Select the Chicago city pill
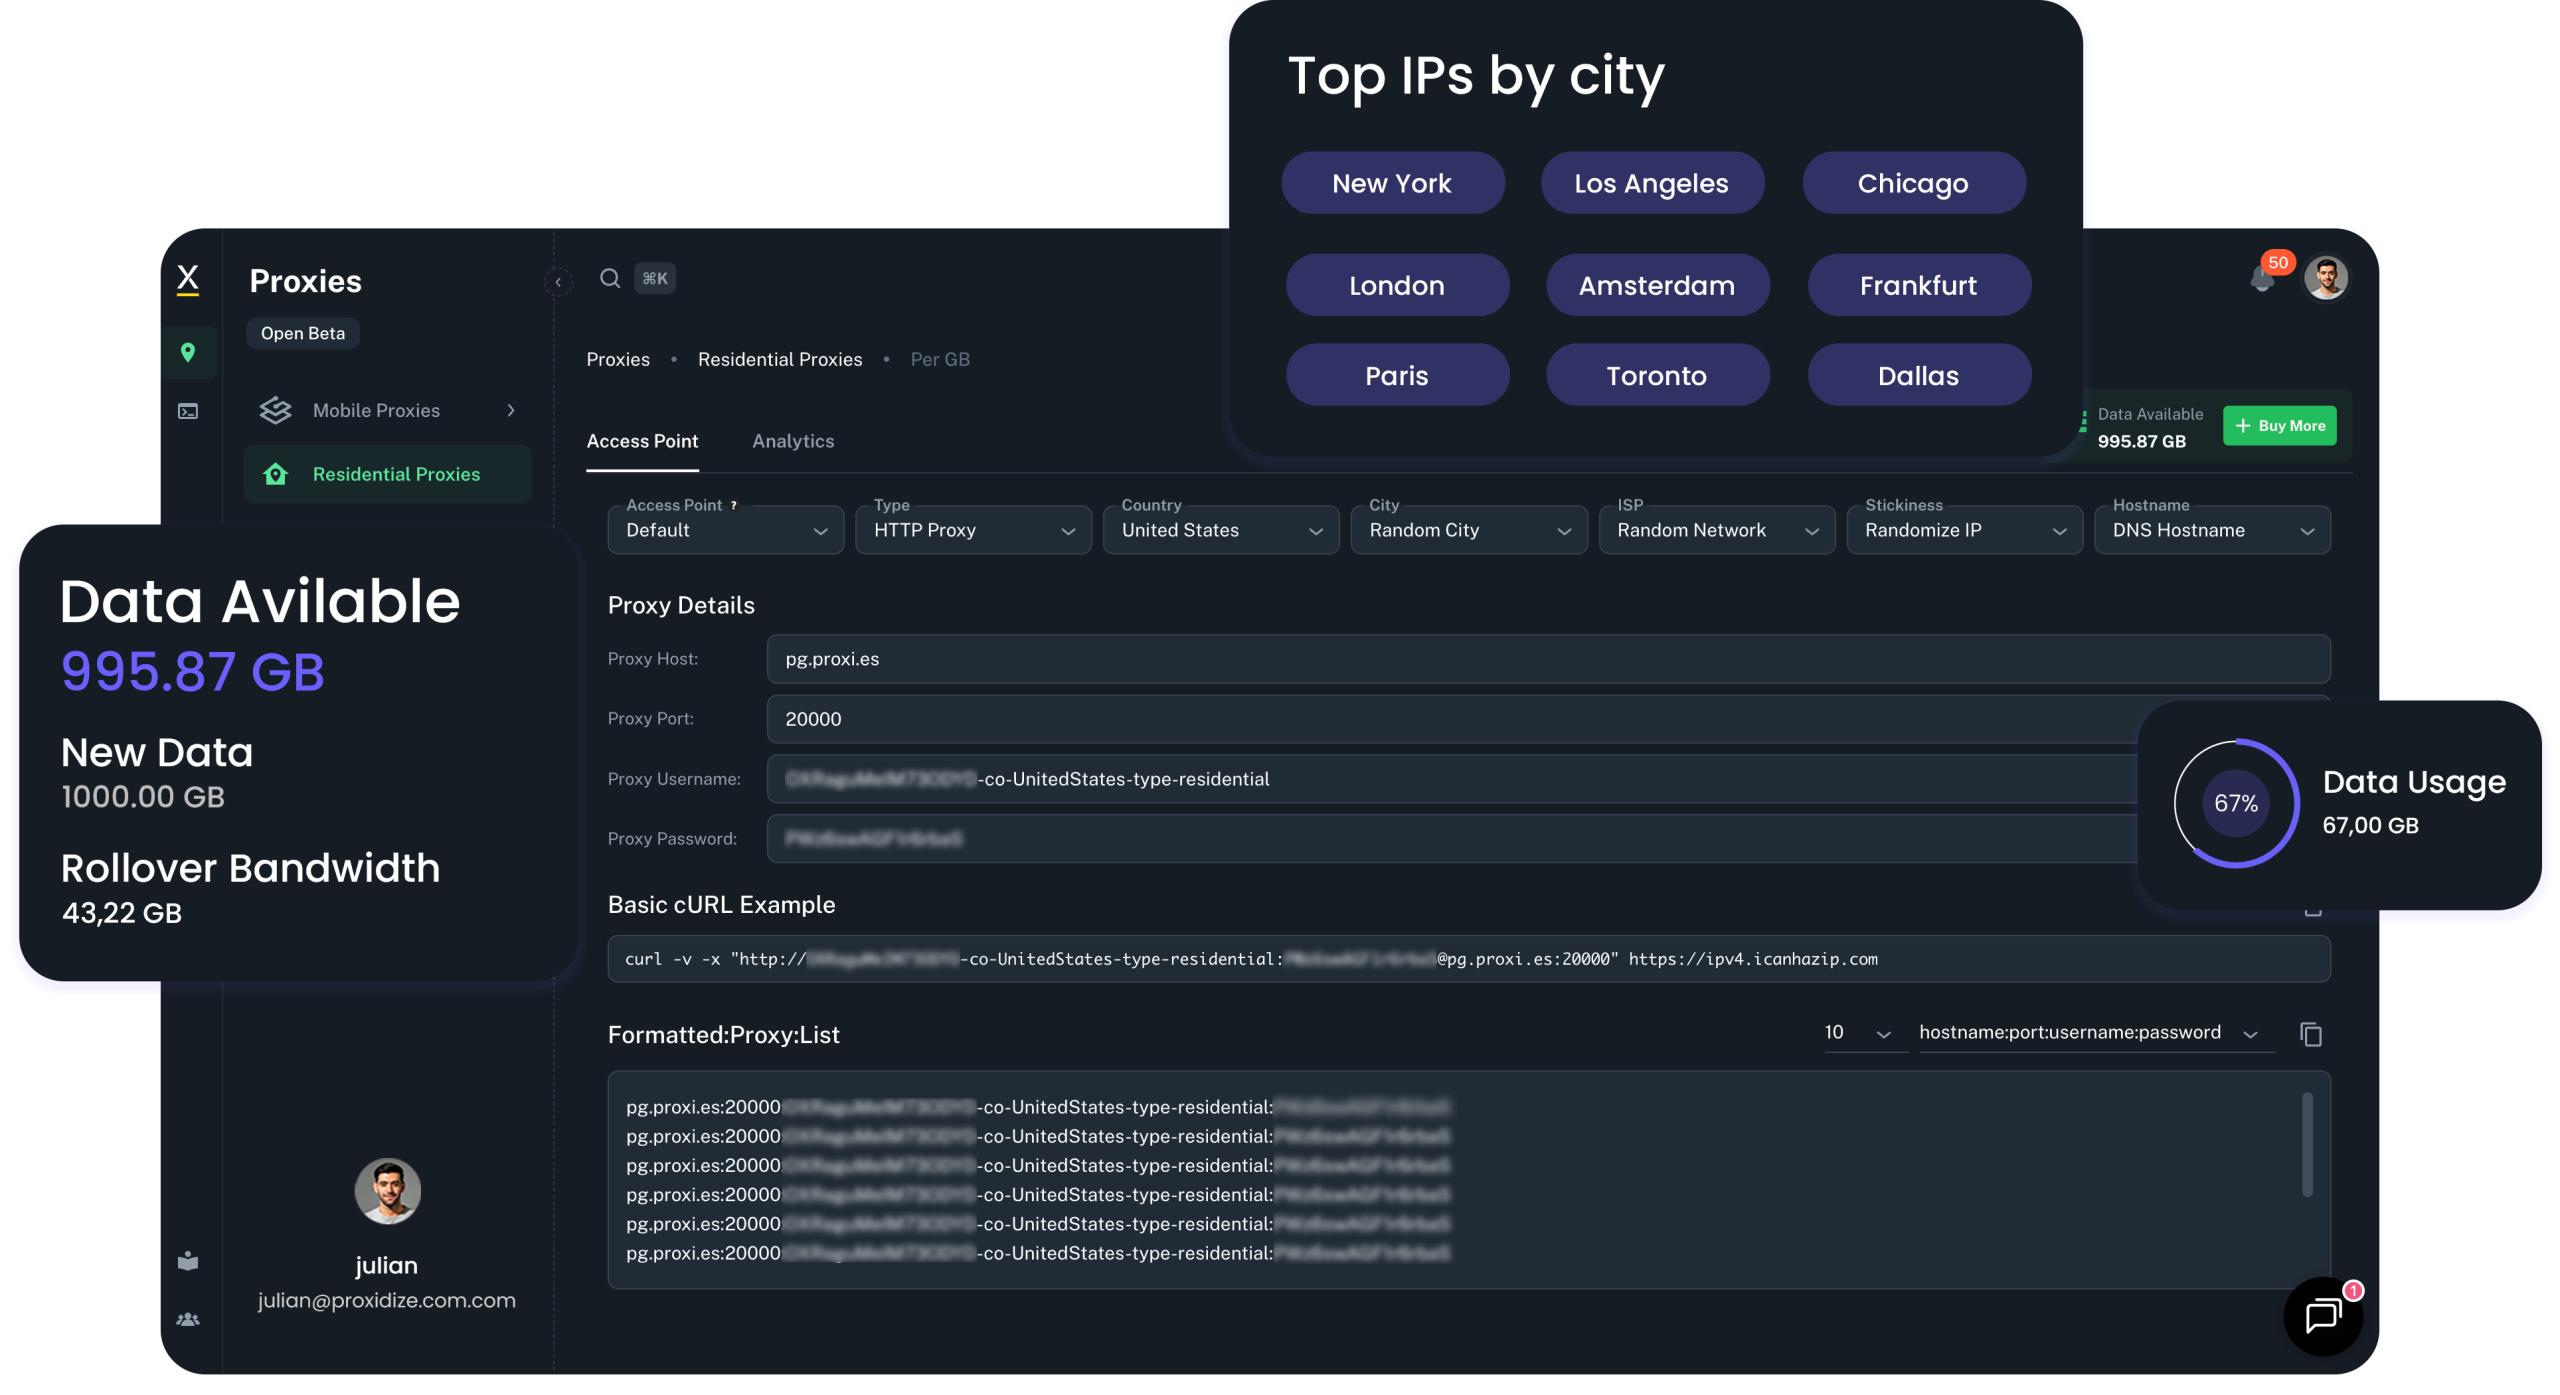Image resolution: width=2560 pixels, height=1395 pixels. (x=1913, y=183)
